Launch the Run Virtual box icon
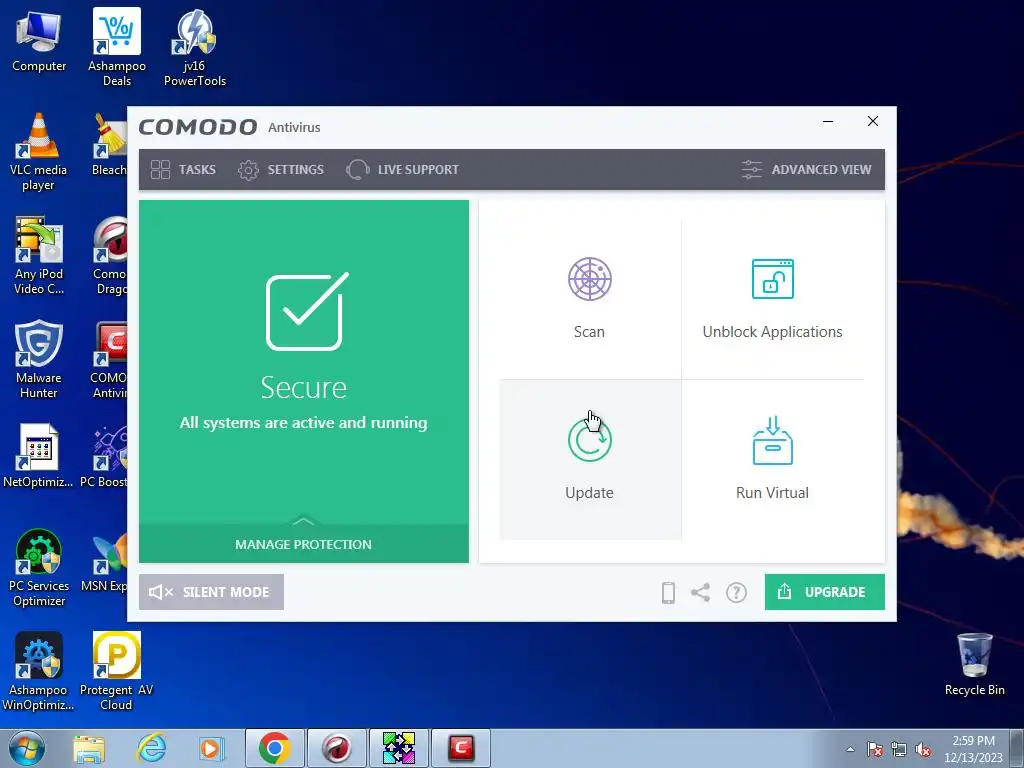Image resolution: width=1024 pixels, height=768 pixels. tap(773, 440)
